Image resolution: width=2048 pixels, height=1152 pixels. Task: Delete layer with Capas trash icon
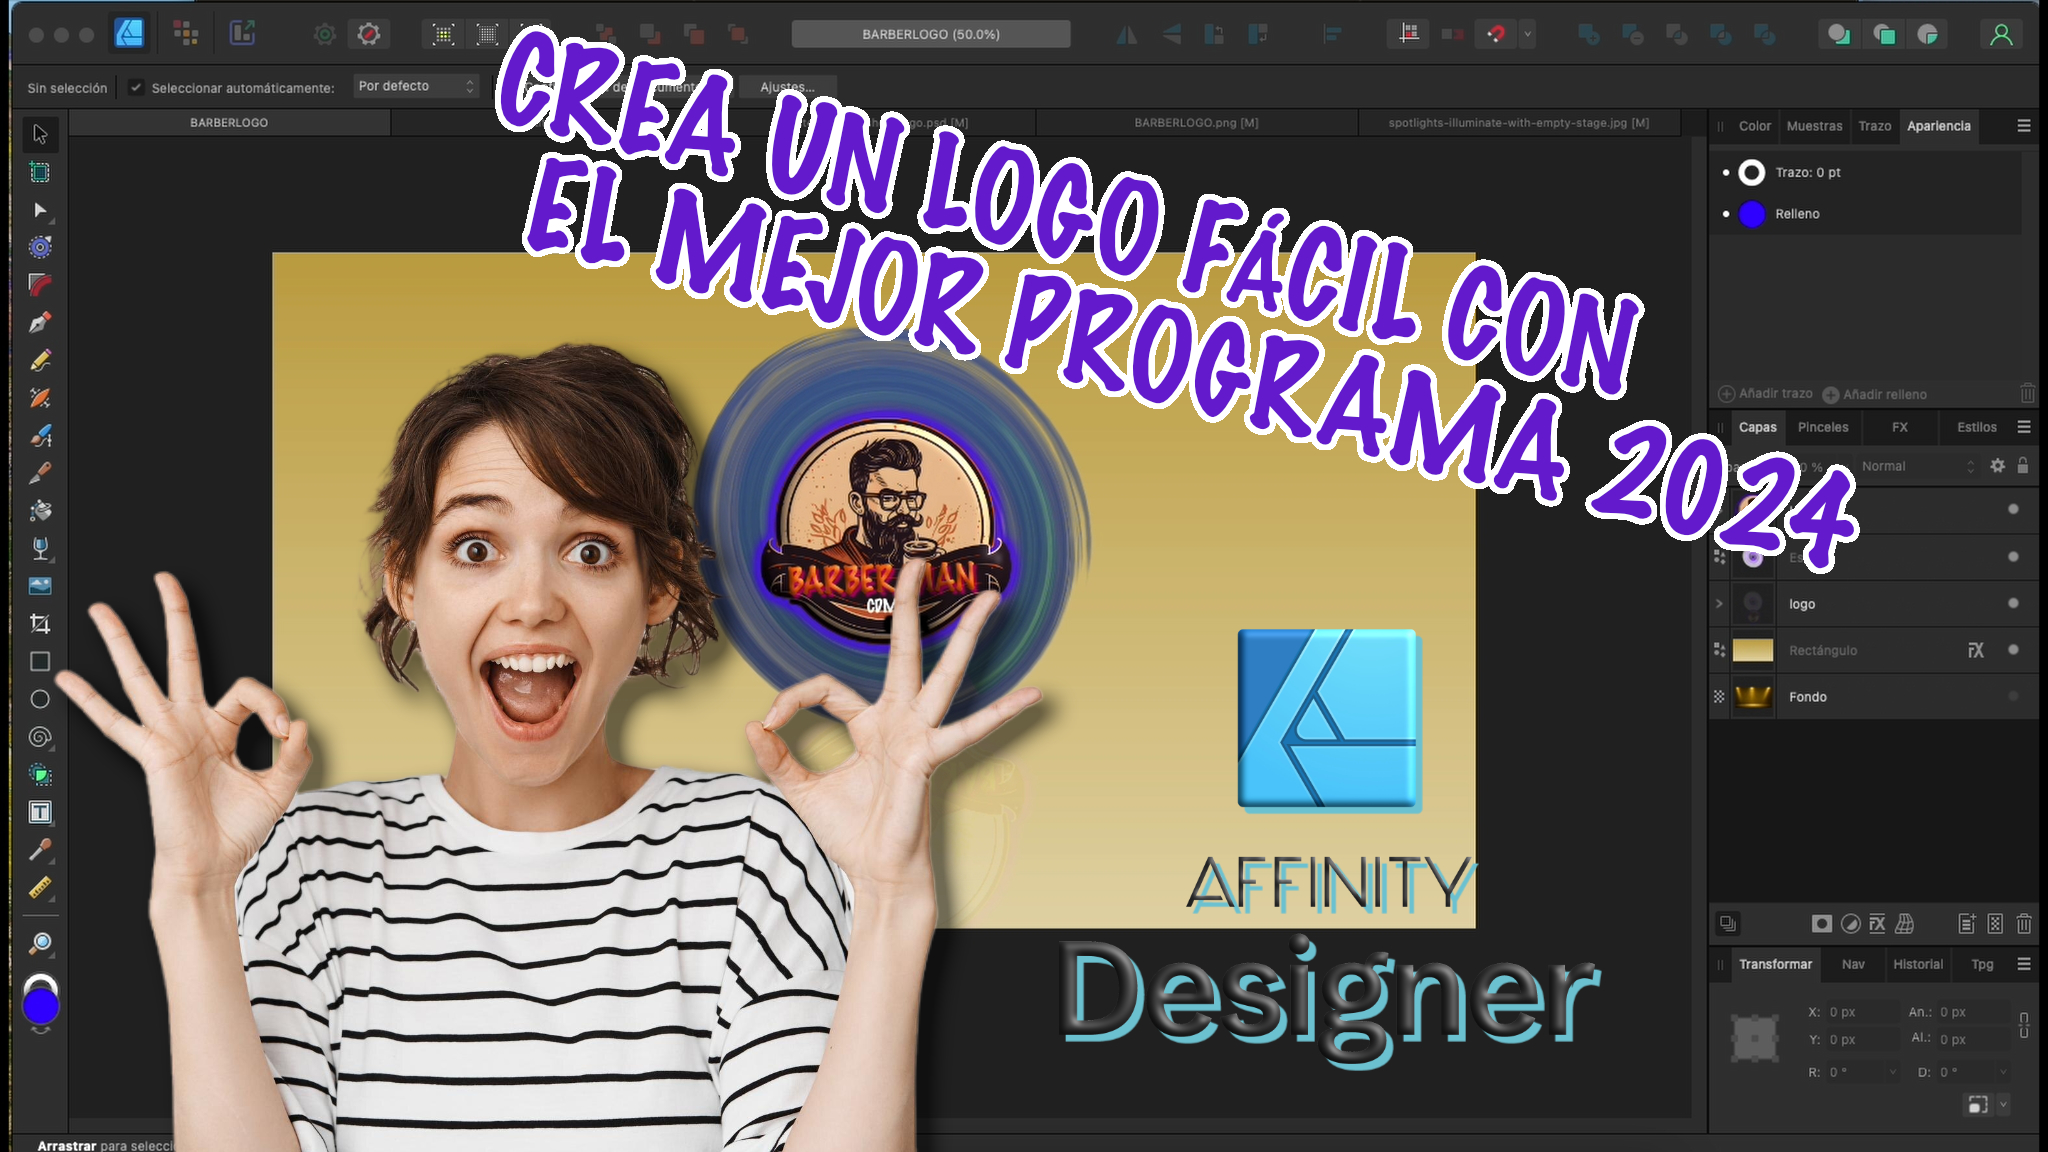point(2023,924)
